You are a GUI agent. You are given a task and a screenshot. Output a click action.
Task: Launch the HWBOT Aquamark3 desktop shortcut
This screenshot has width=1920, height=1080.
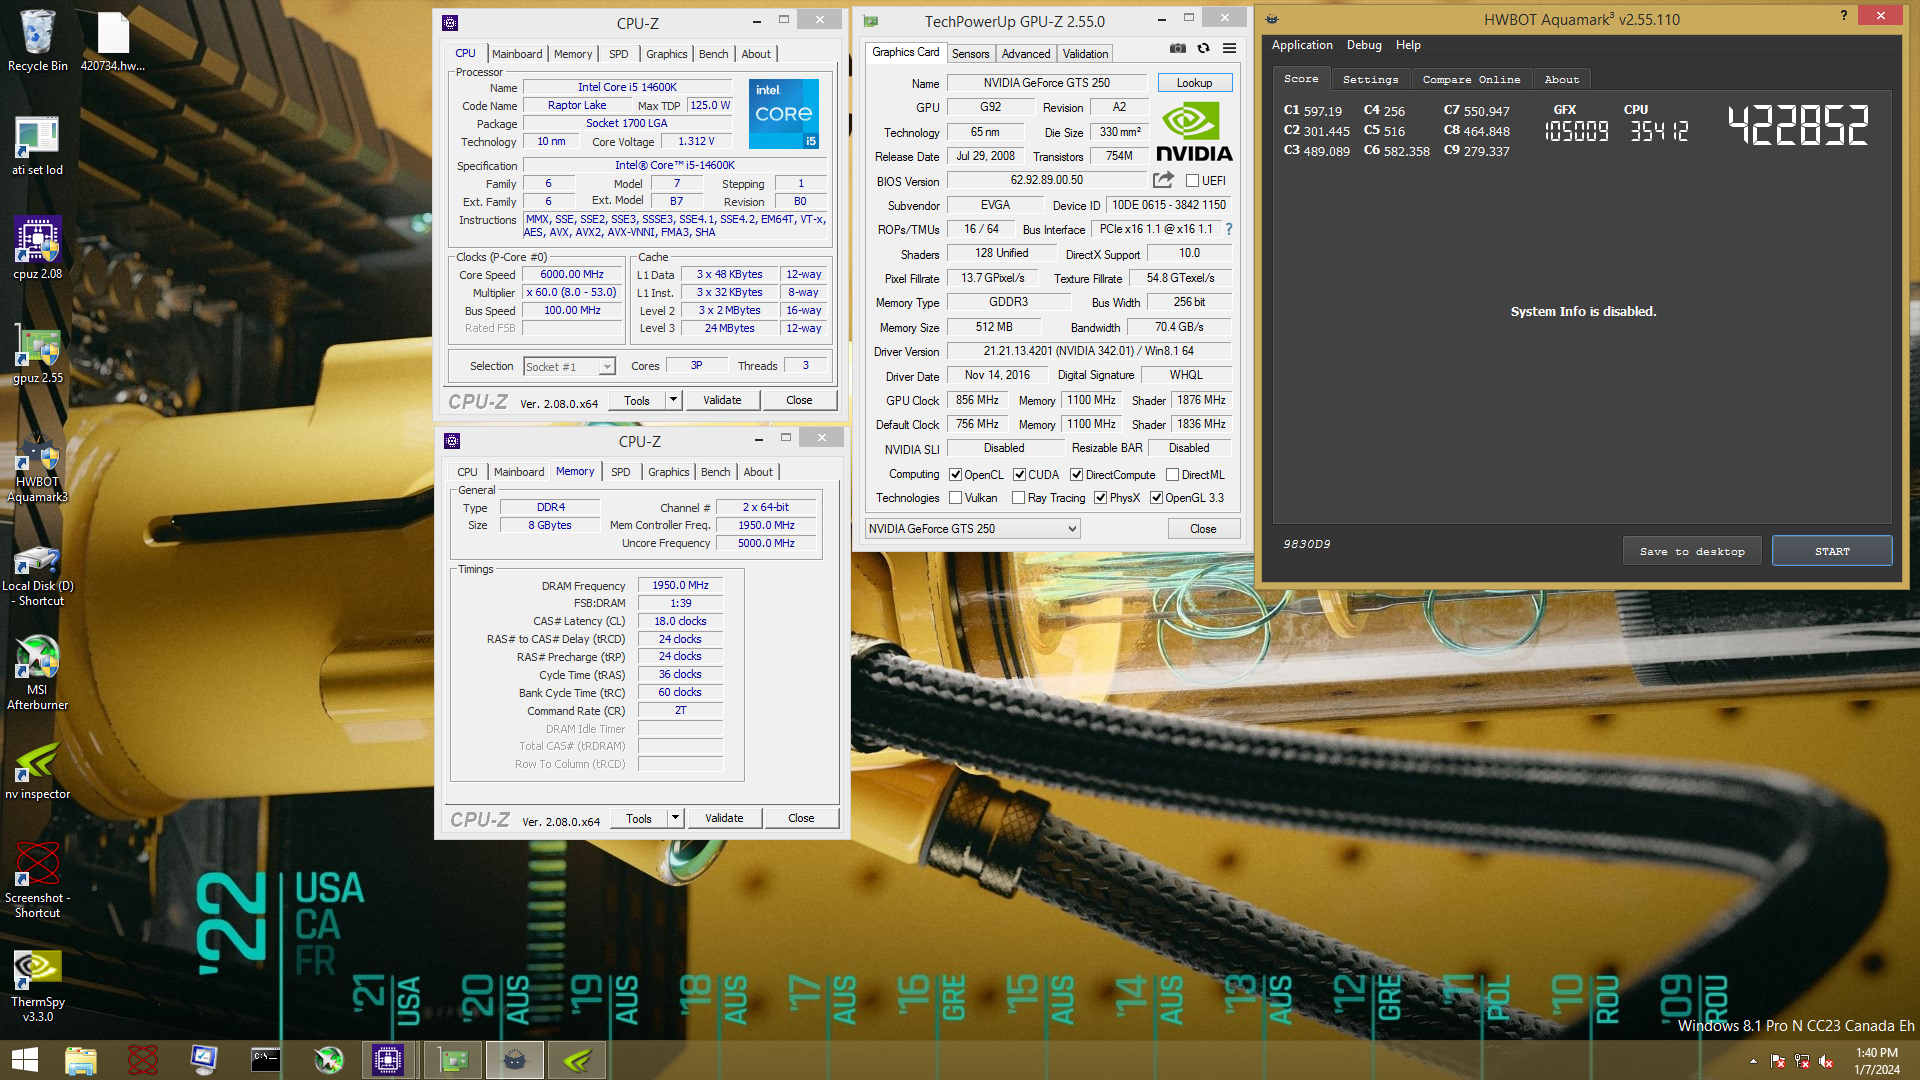point(37,468)
